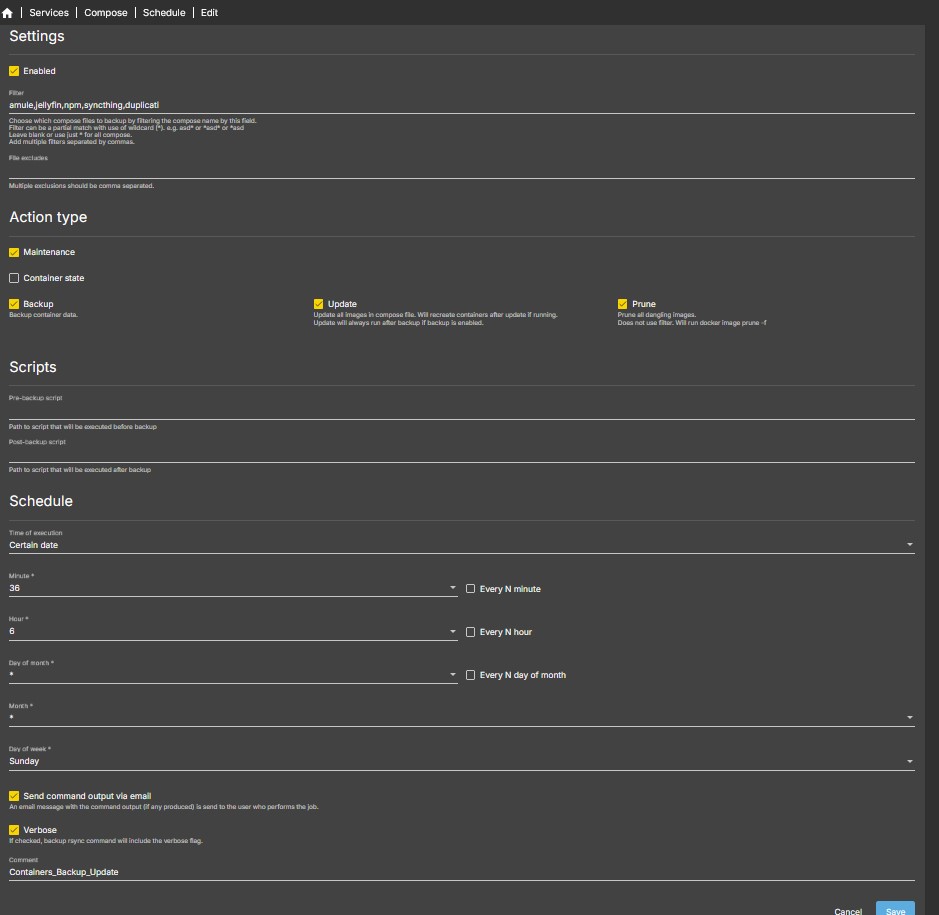Disable the Backup action checkbox
Viewport: 939px width, 915px height.
point(14,304)
